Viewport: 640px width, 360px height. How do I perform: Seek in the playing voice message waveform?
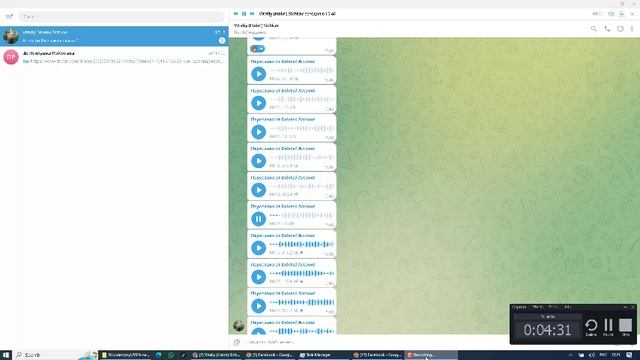pos(302,216)
